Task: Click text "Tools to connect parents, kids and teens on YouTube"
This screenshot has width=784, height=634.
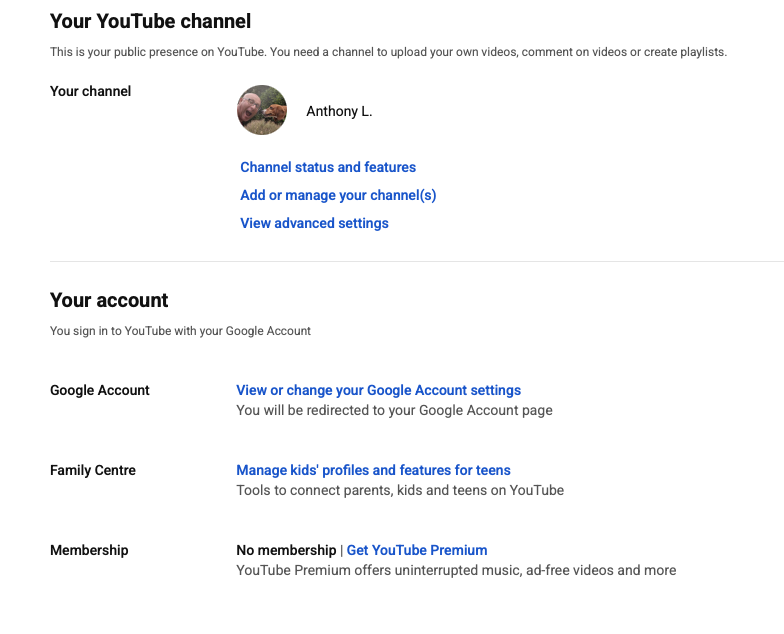Action: click(x=400, y=490)
